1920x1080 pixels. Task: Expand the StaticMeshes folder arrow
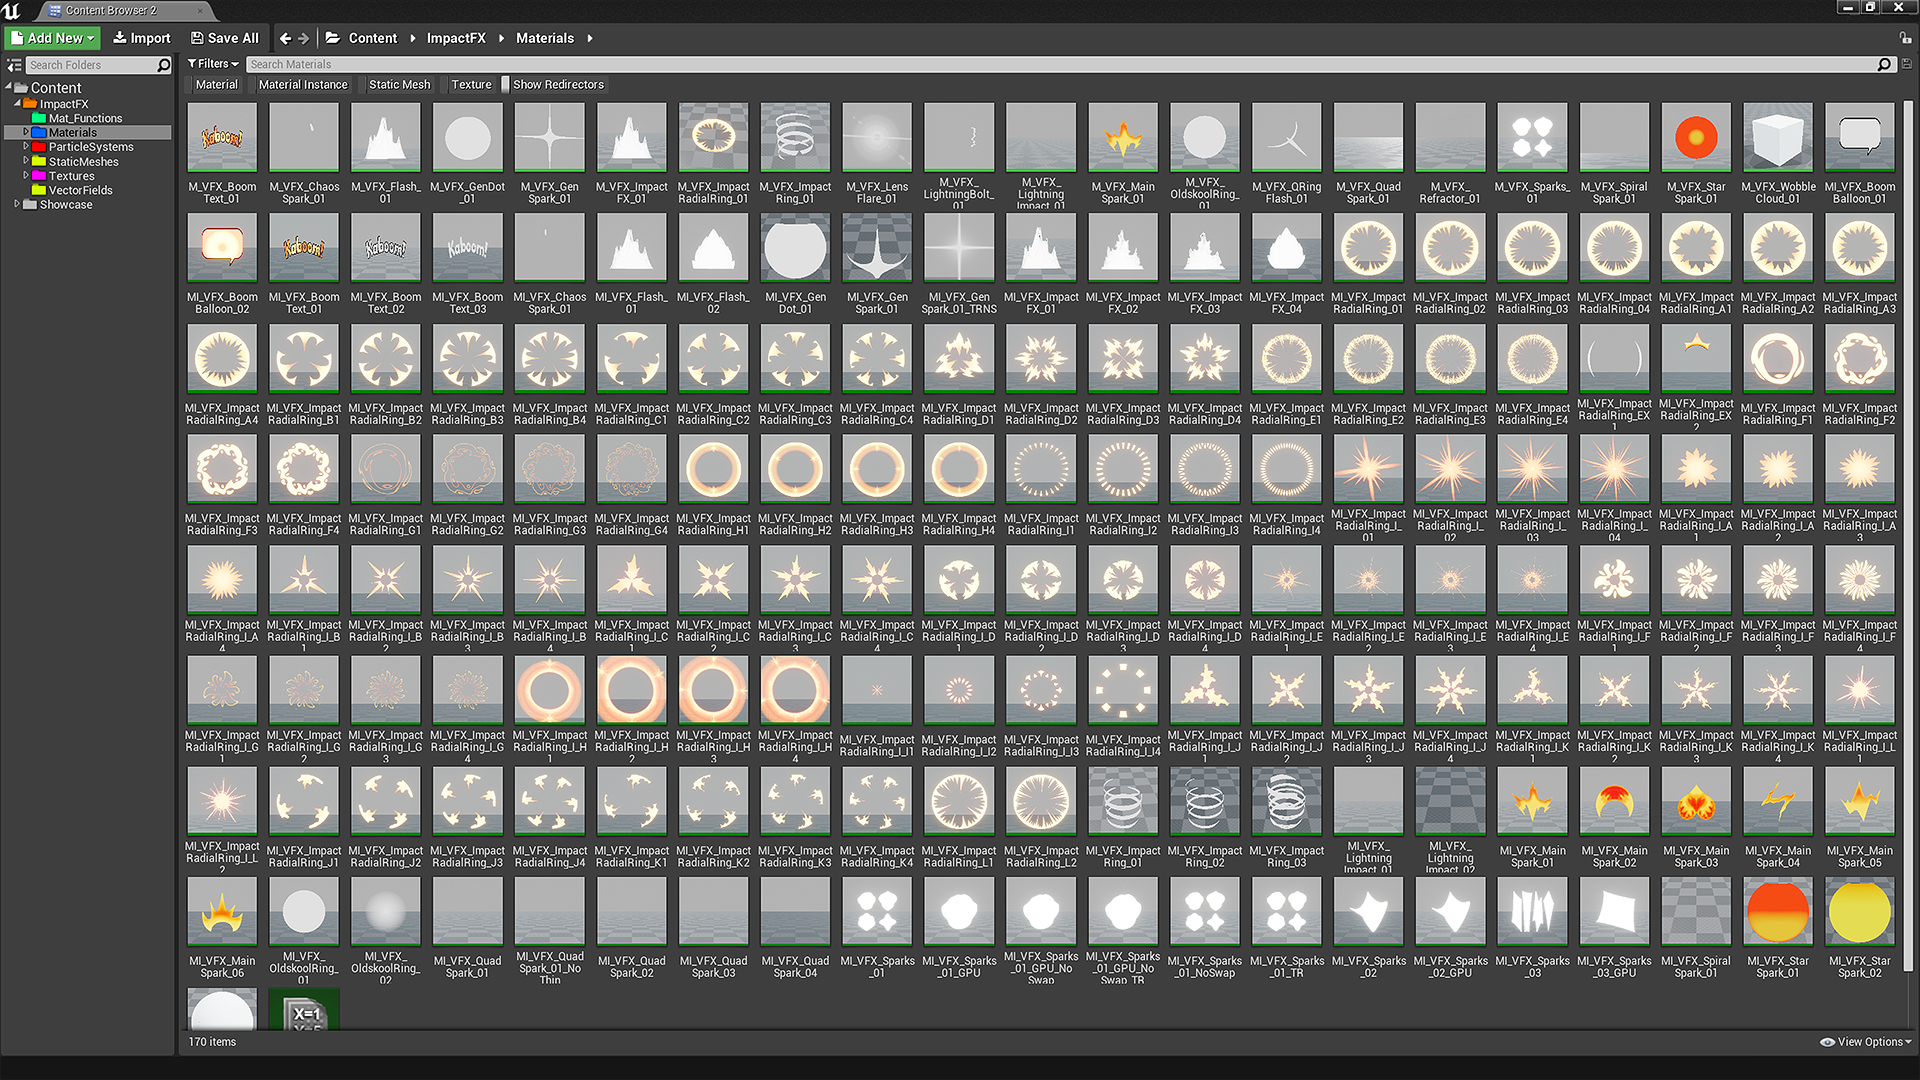click(26, 161)
